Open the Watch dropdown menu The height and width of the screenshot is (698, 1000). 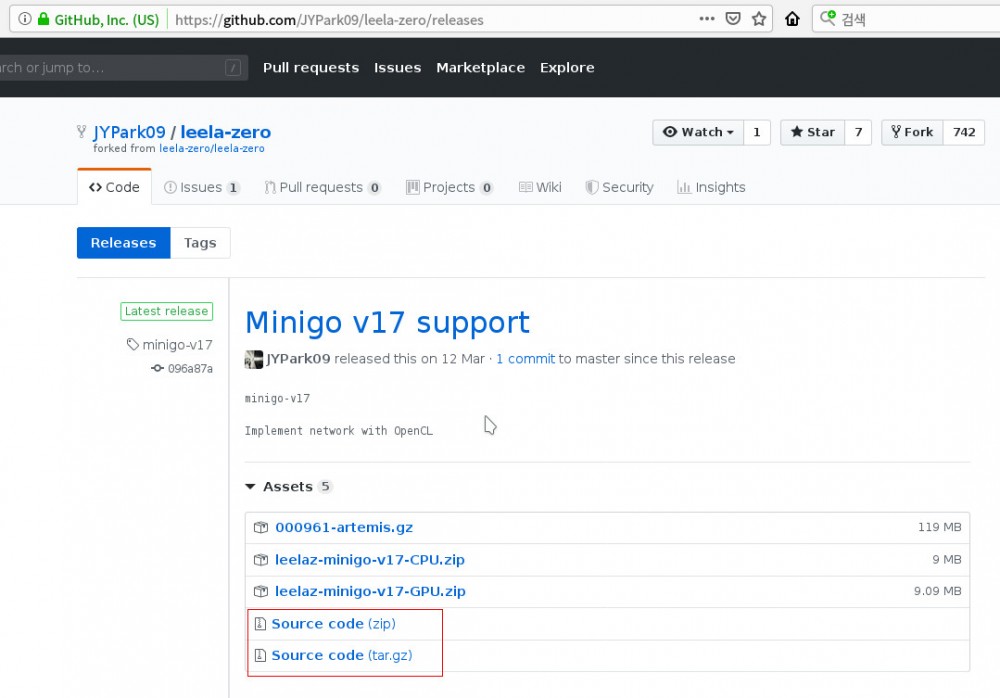tap(698, 132)
